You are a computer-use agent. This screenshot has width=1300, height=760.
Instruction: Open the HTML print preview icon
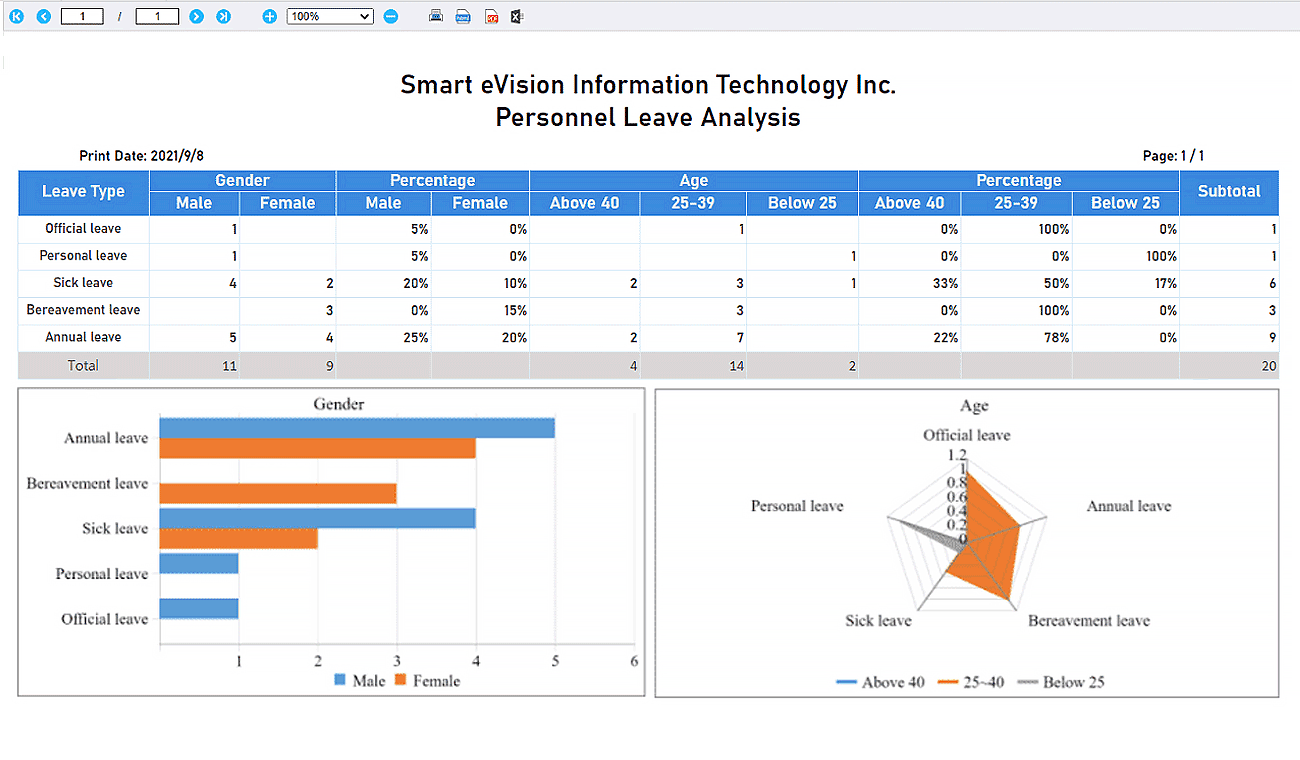(463, 16)
